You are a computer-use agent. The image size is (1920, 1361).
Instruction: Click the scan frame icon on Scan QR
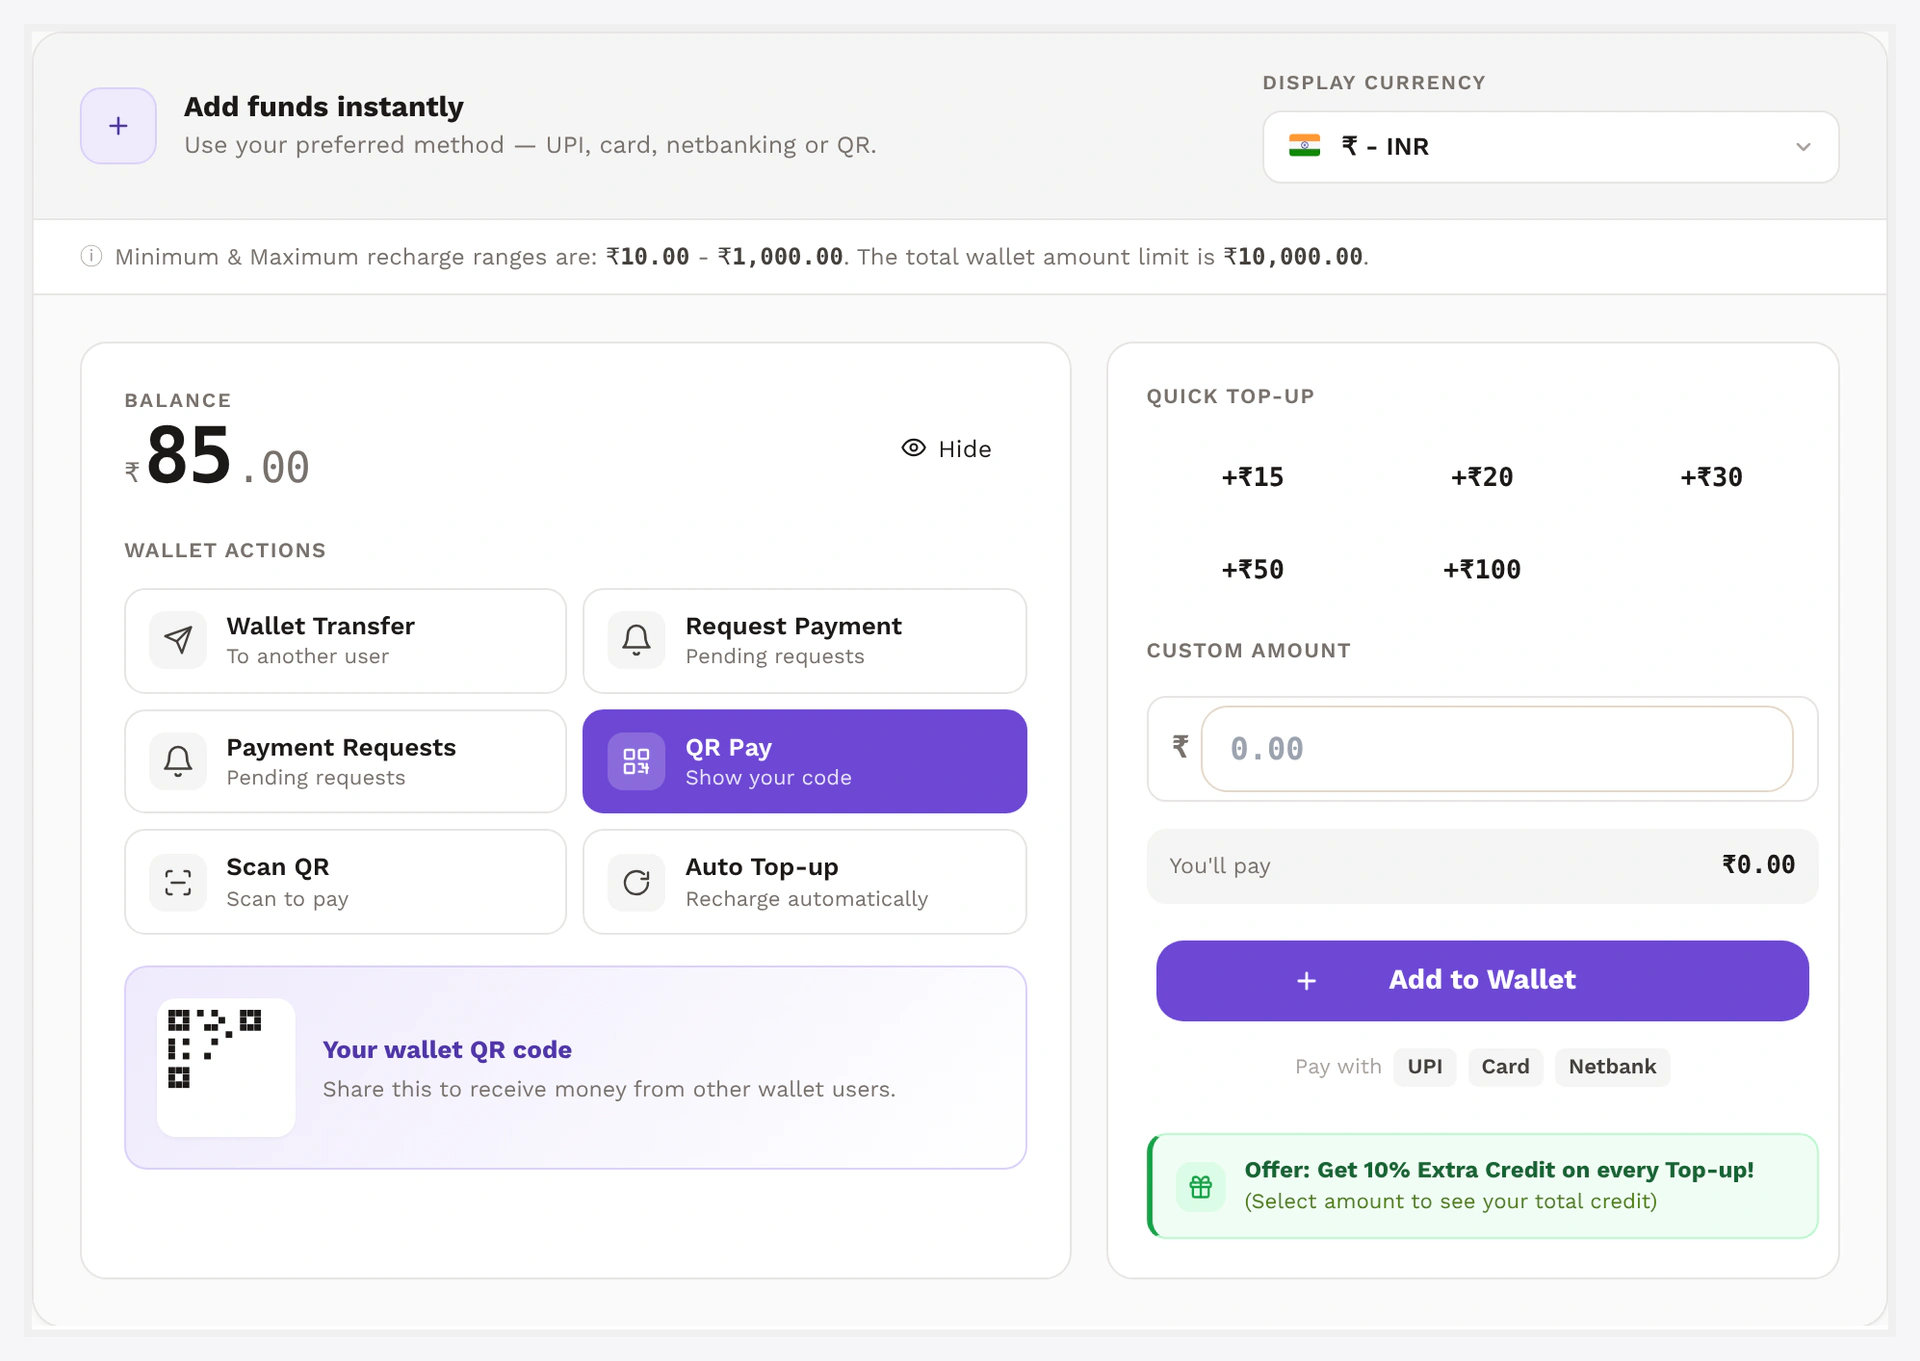[x=178, y=882]
